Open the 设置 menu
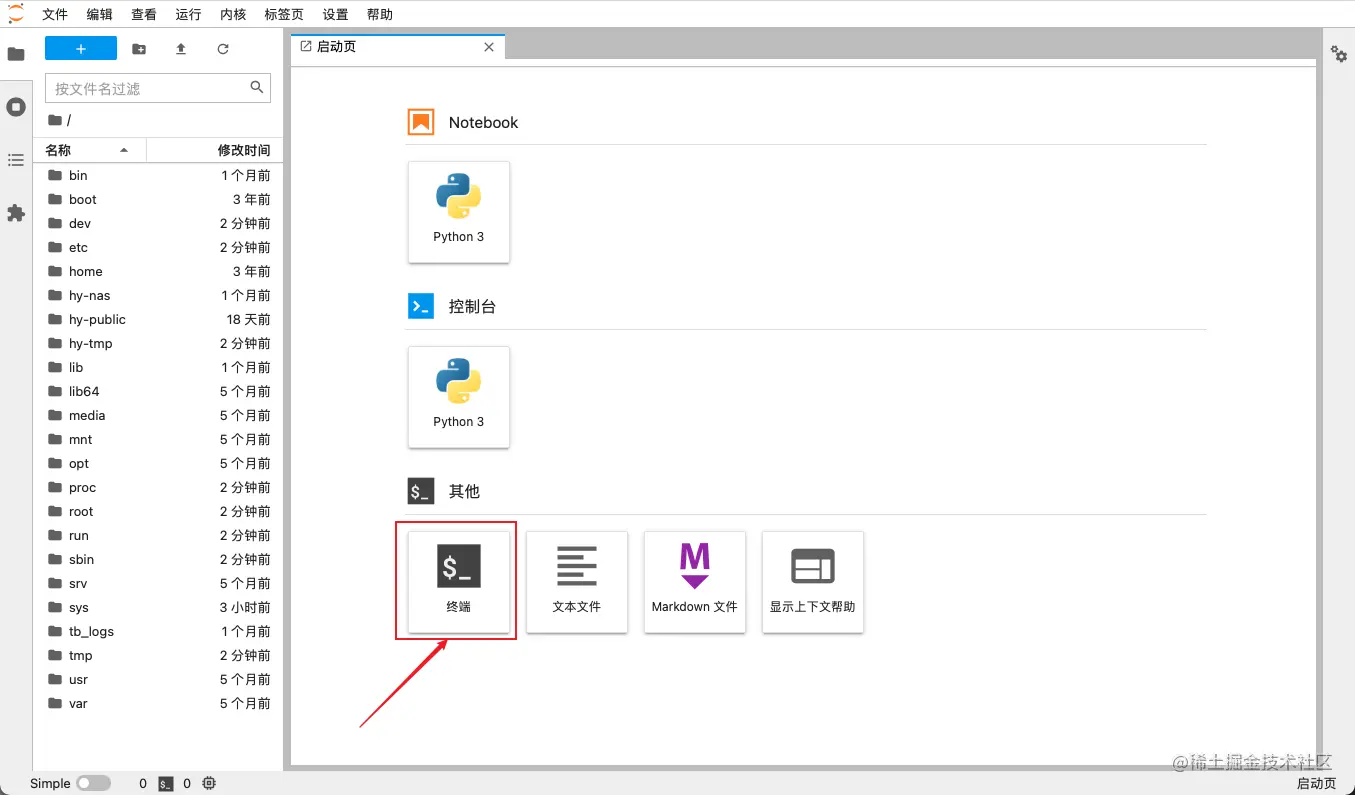The height and width of the screenshot is (795, 1355). pyautogui.click(x=336, y=14)
